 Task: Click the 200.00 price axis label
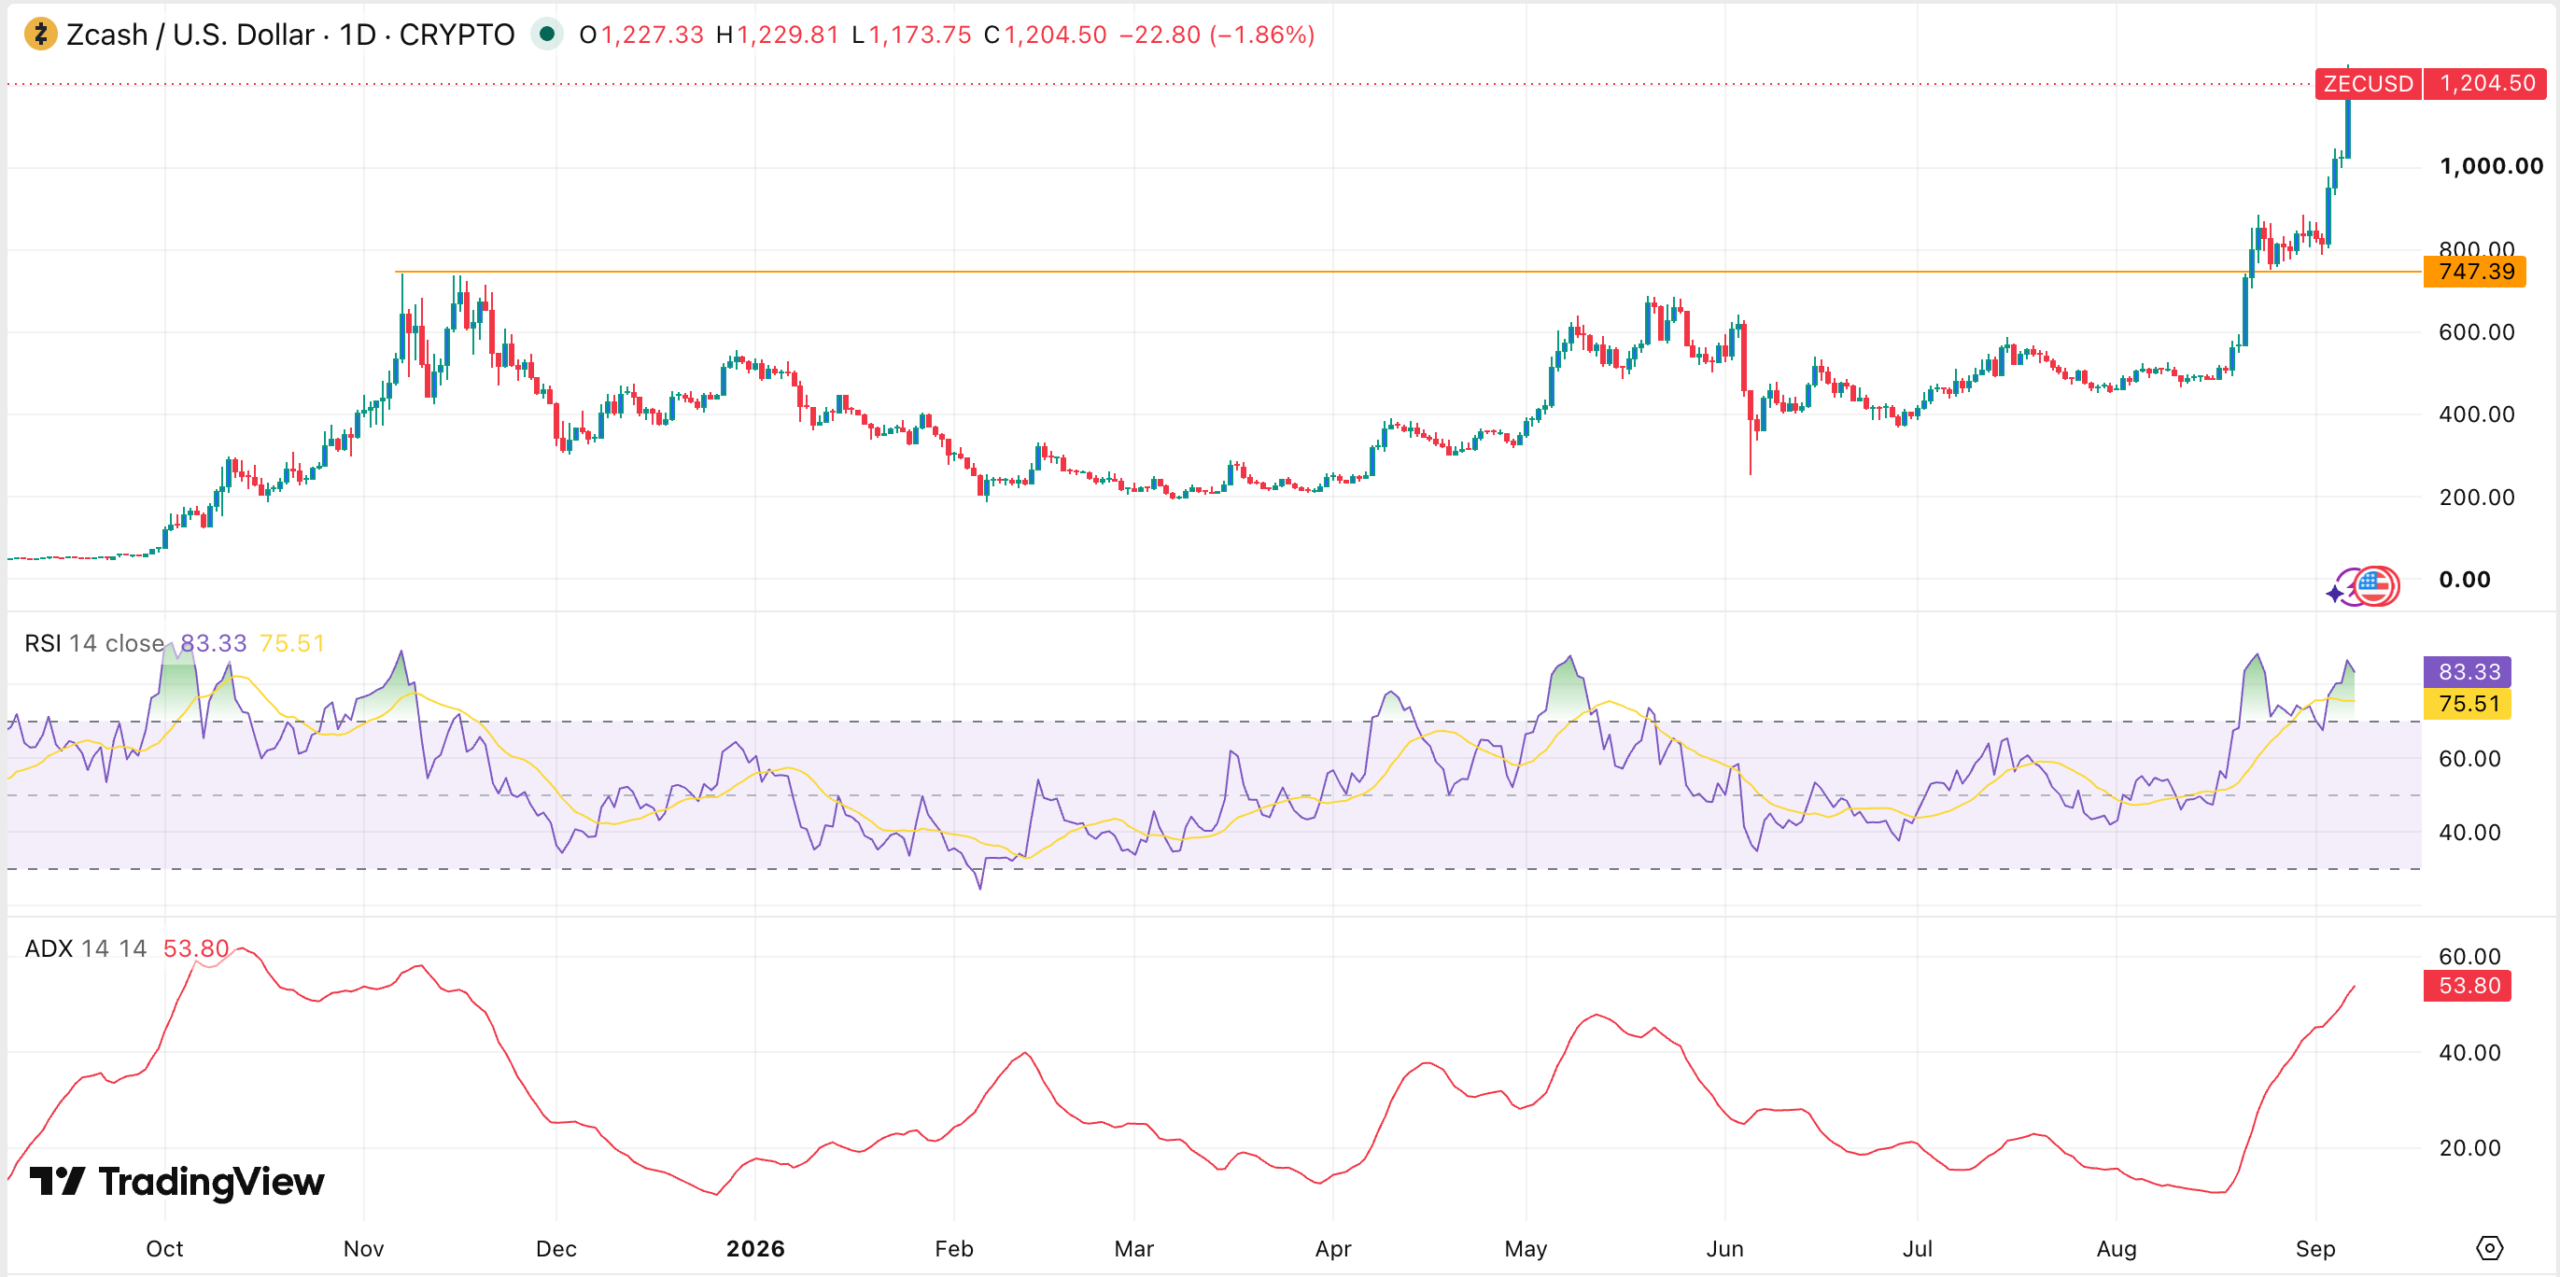coord(2476,497)
